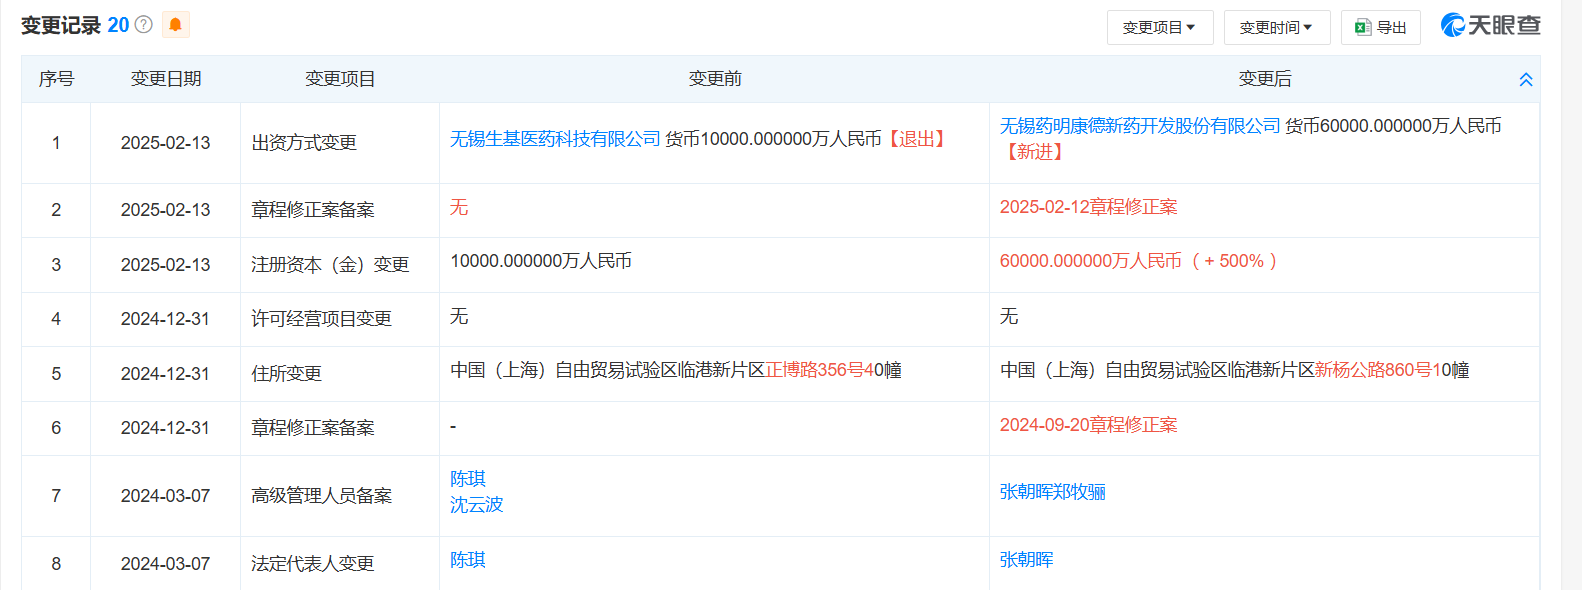
Task: Click the 变更后 column header
Action: [1265, 79]
